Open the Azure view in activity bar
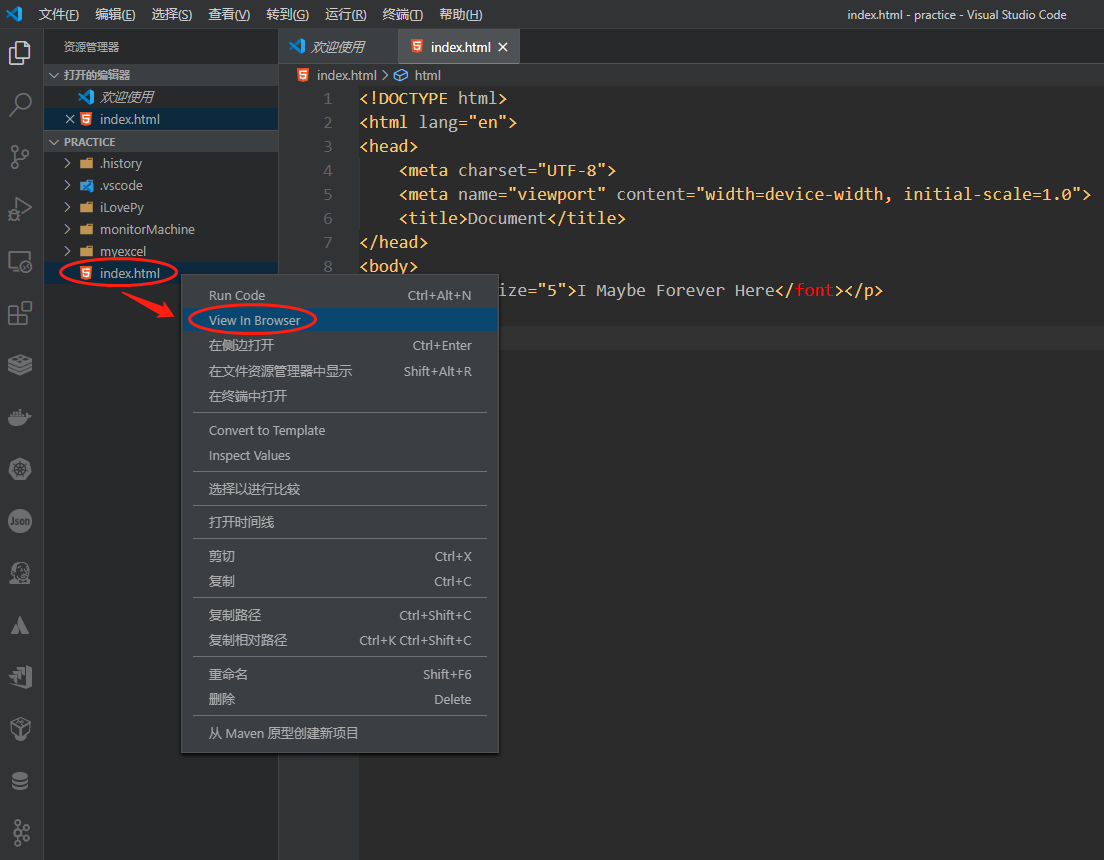Image resolution: width=1104 pixels, height=860 pixels. (20, 625)
